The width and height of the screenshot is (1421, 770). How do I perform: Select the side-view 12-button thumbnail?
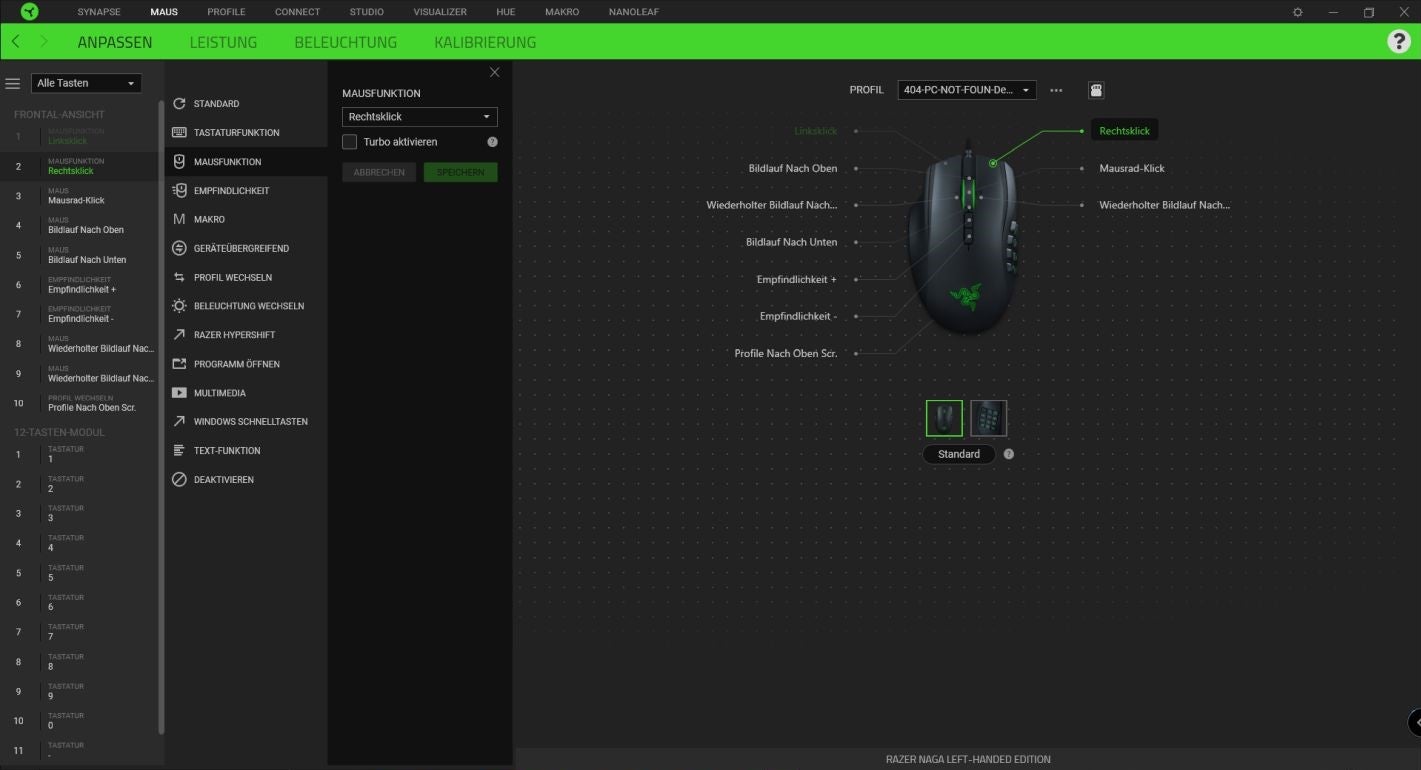click(x=989, y=418)
